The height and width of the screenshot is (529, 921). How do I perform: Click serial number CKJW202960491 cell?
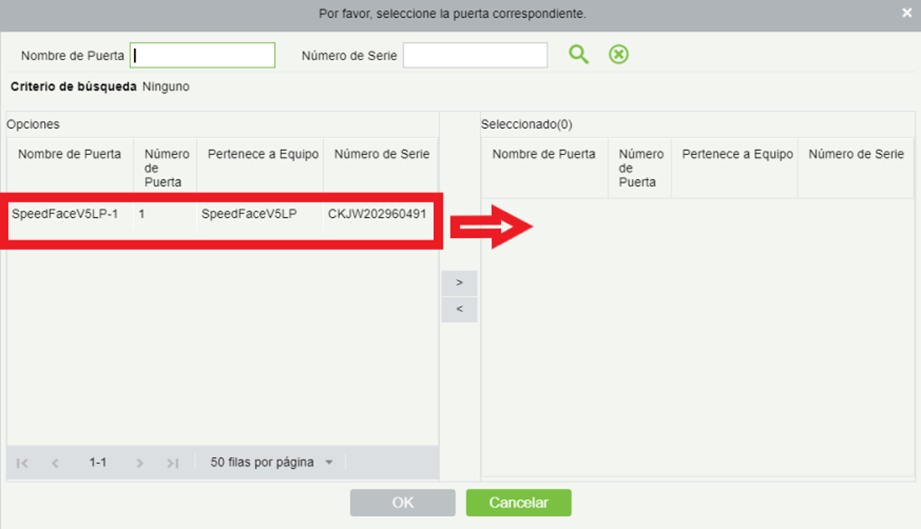click(x=377, y=214)
